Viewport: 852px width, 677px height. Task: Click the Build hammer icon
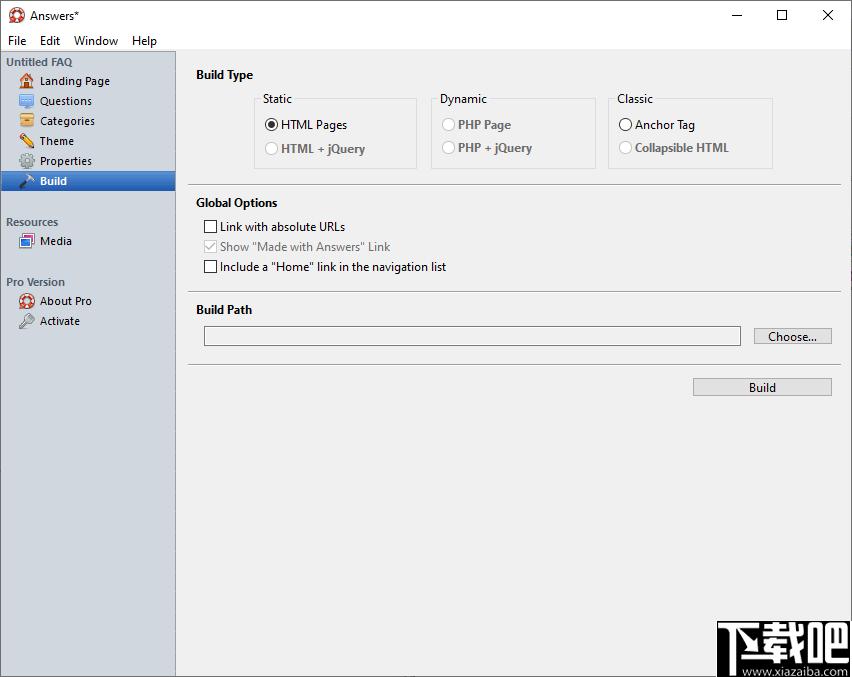[x=26, y=181]
